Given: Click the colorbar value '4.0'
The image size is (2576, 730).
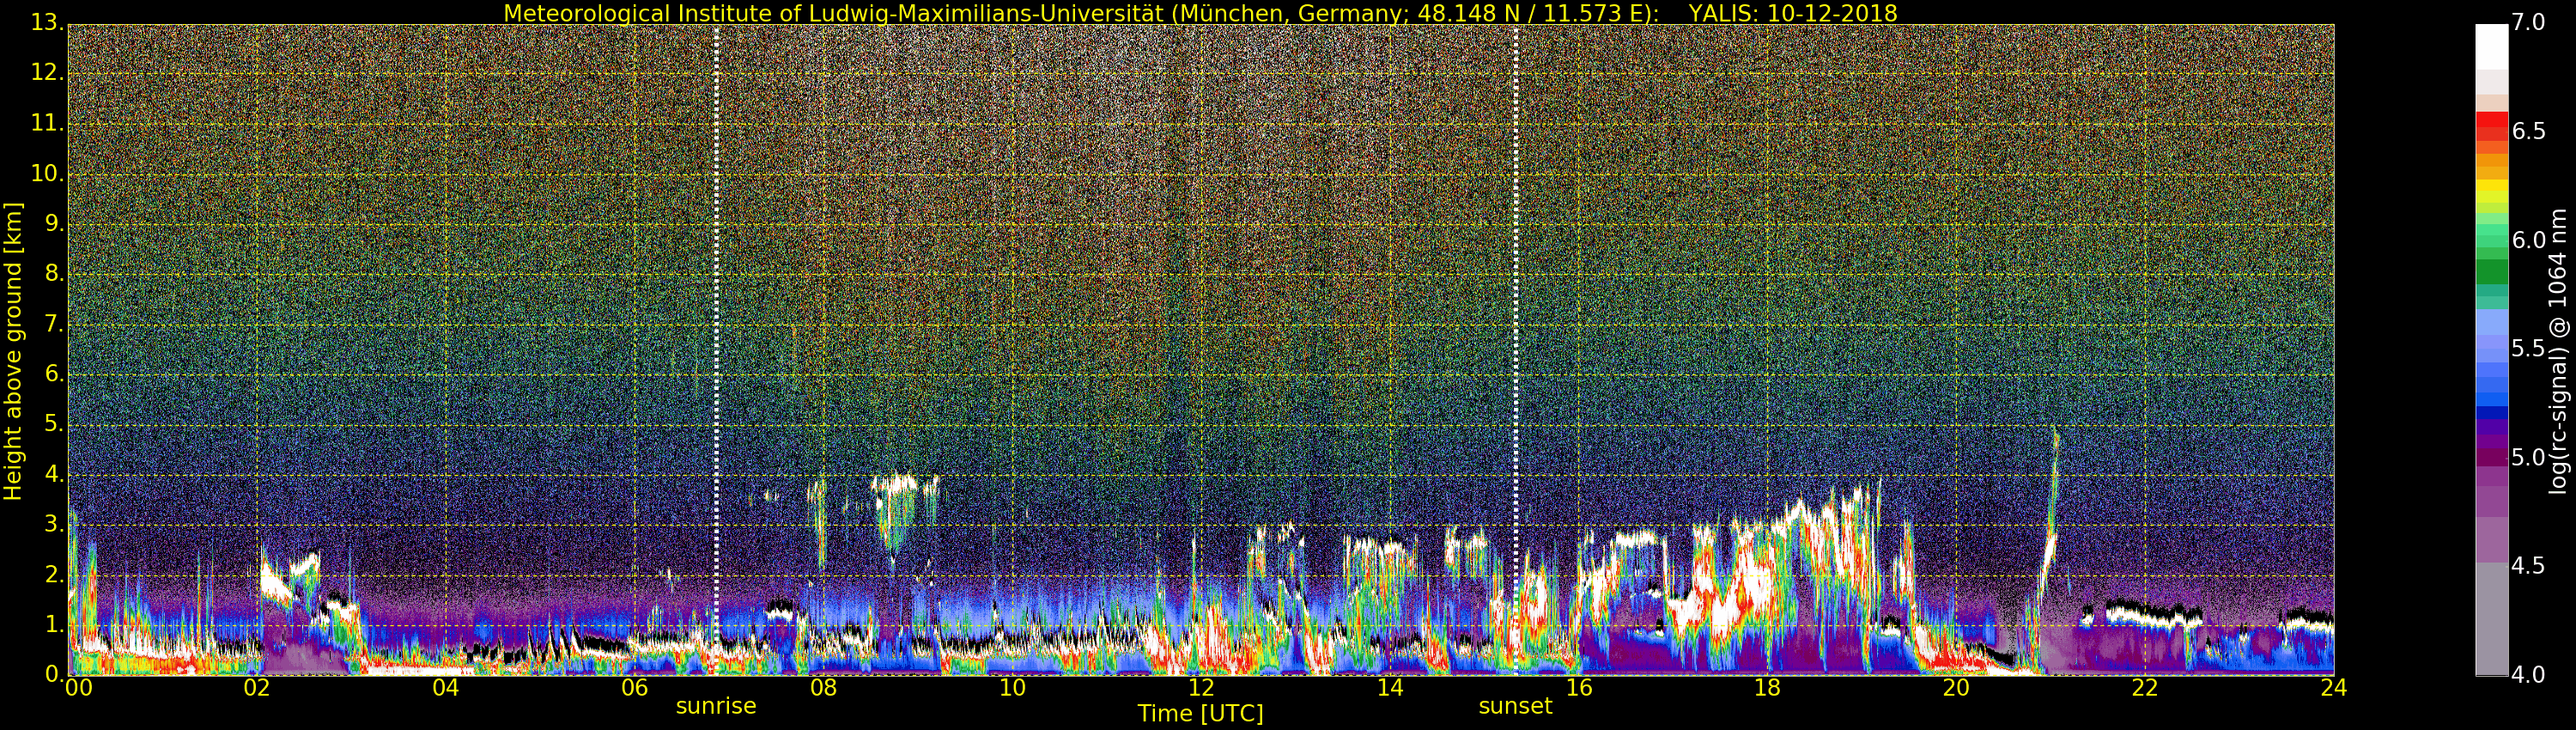Looking at the screenshot, I should [x=2528, y=675].
